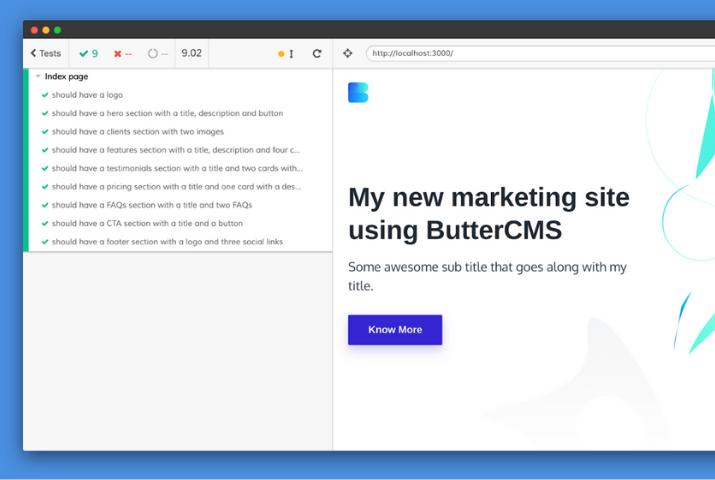Click the failed tests red X count
This screenshot has width=715, height=480.
[122, 54]
